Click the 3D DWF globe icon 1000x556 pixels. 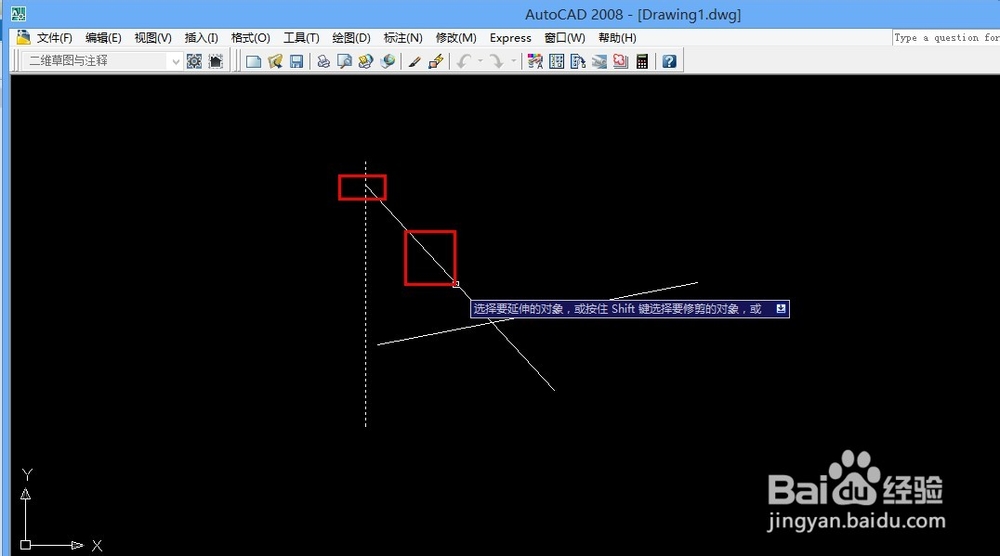click(x=387, y=61)
